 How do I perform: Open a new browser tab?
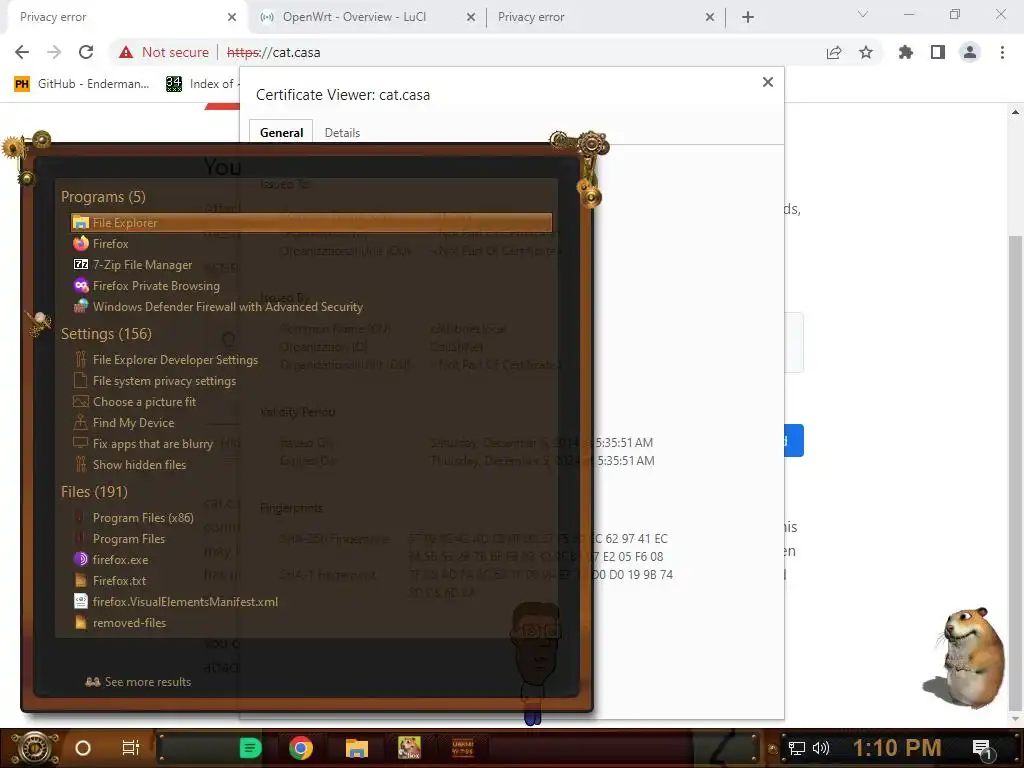[x=748, y=18]
